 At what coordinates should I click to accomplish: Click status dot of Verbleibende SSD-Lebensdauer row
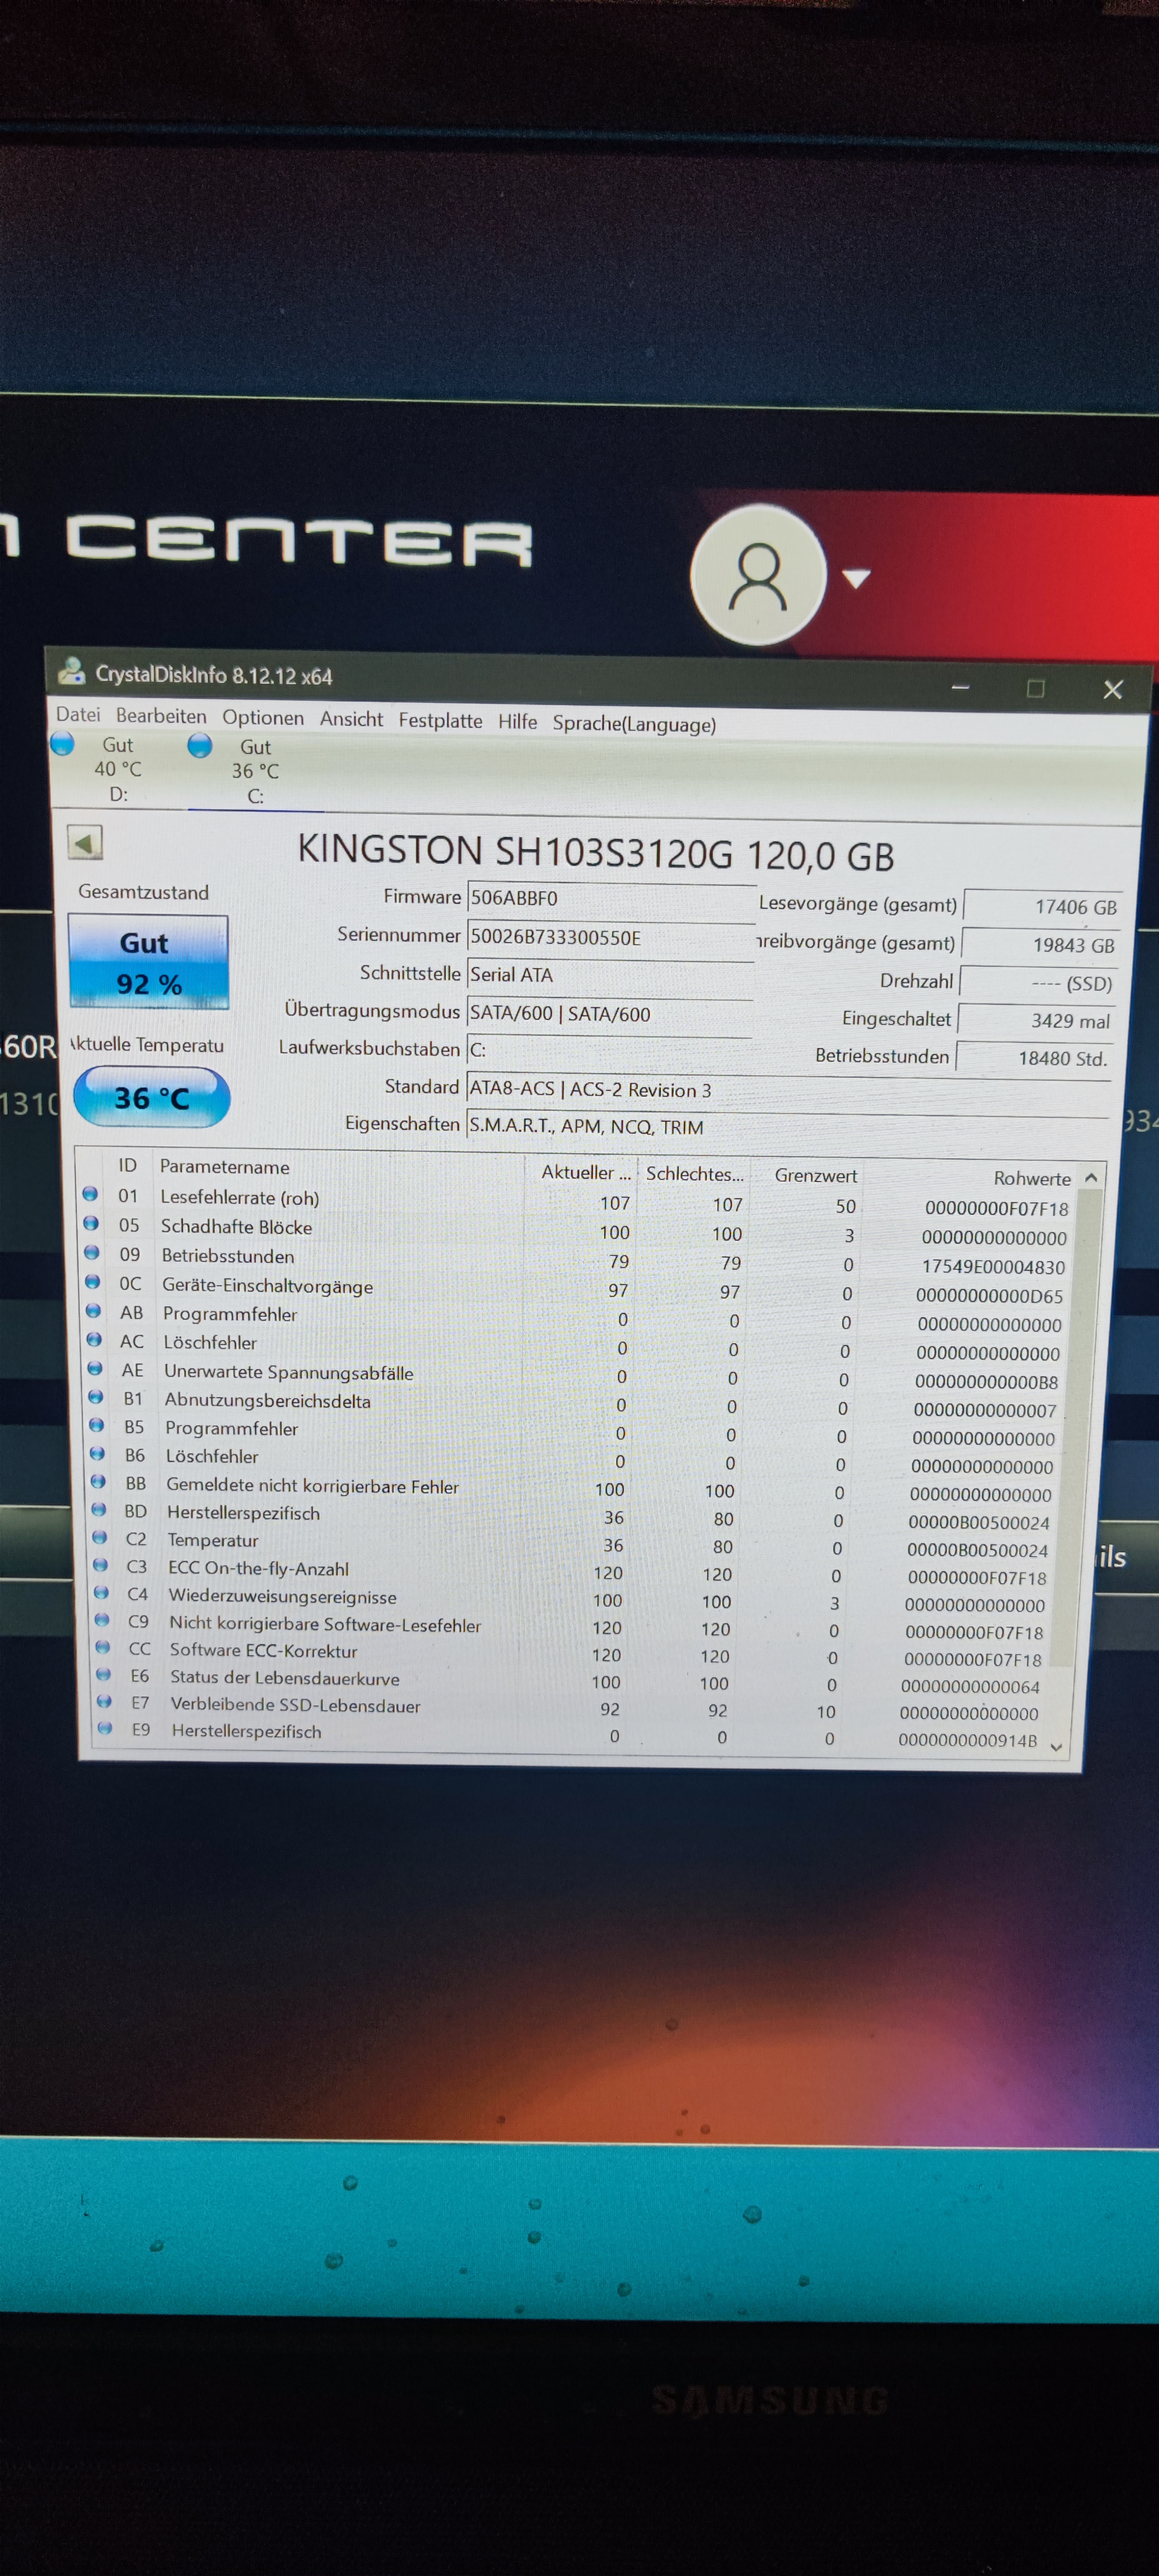tap(104, 1701)
